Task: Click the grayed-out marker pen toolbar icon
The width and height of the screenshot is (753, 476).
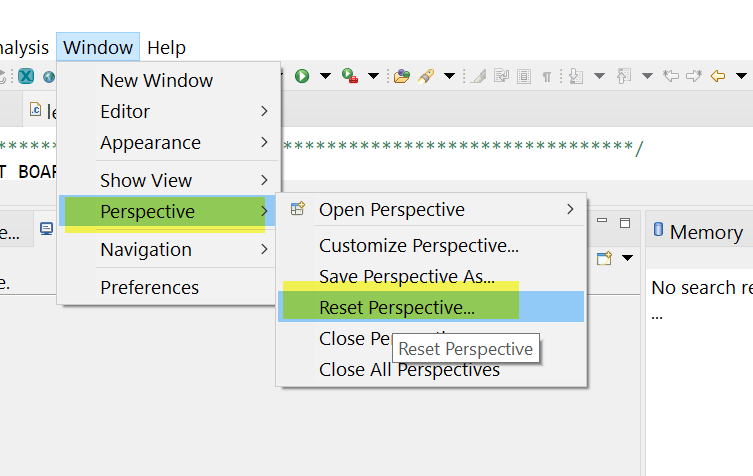Action: [478, 76]
